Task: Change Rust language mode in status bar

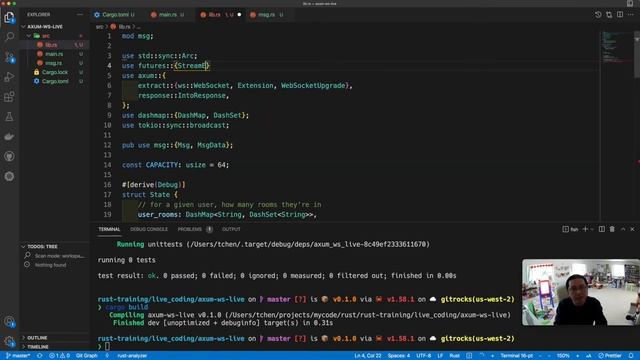Action: 454,356
